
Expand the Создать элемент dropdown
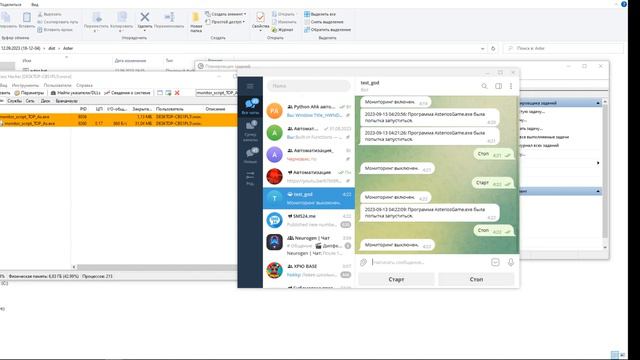pyautogui.click(x=226, y=14)
